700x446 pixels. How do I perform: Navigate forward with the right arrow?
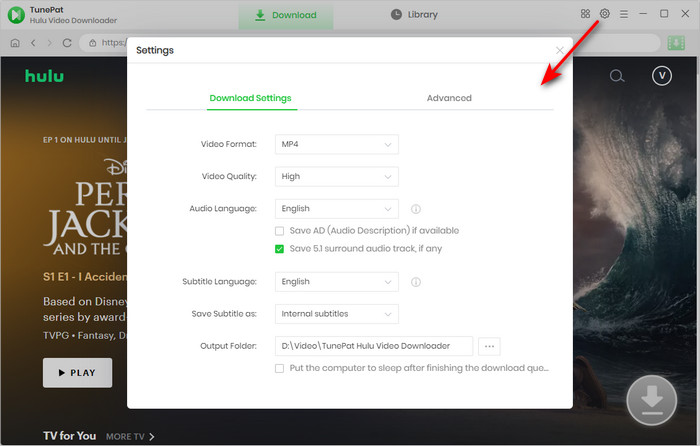pos(50,43)
